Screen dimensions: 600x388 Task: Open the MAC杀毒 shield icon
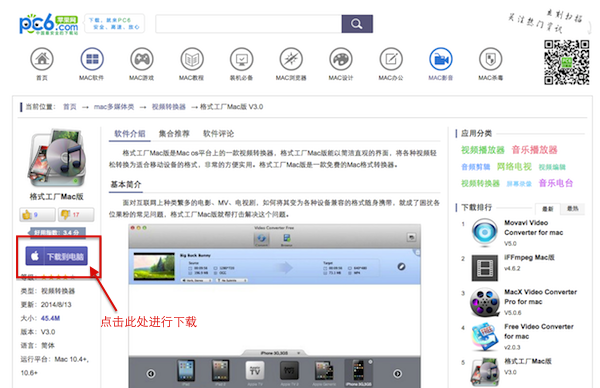coord(491,59)
